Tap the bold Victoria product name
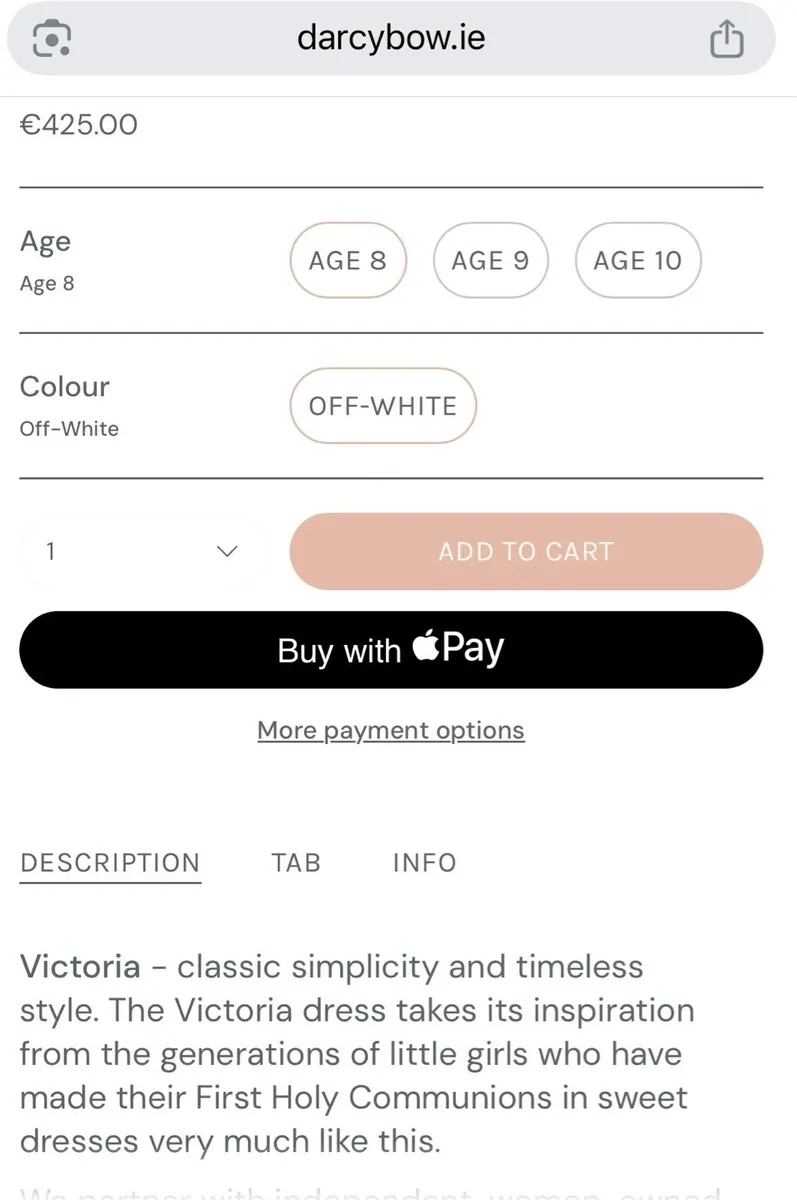797x1200 pixels. pos(80,967)
